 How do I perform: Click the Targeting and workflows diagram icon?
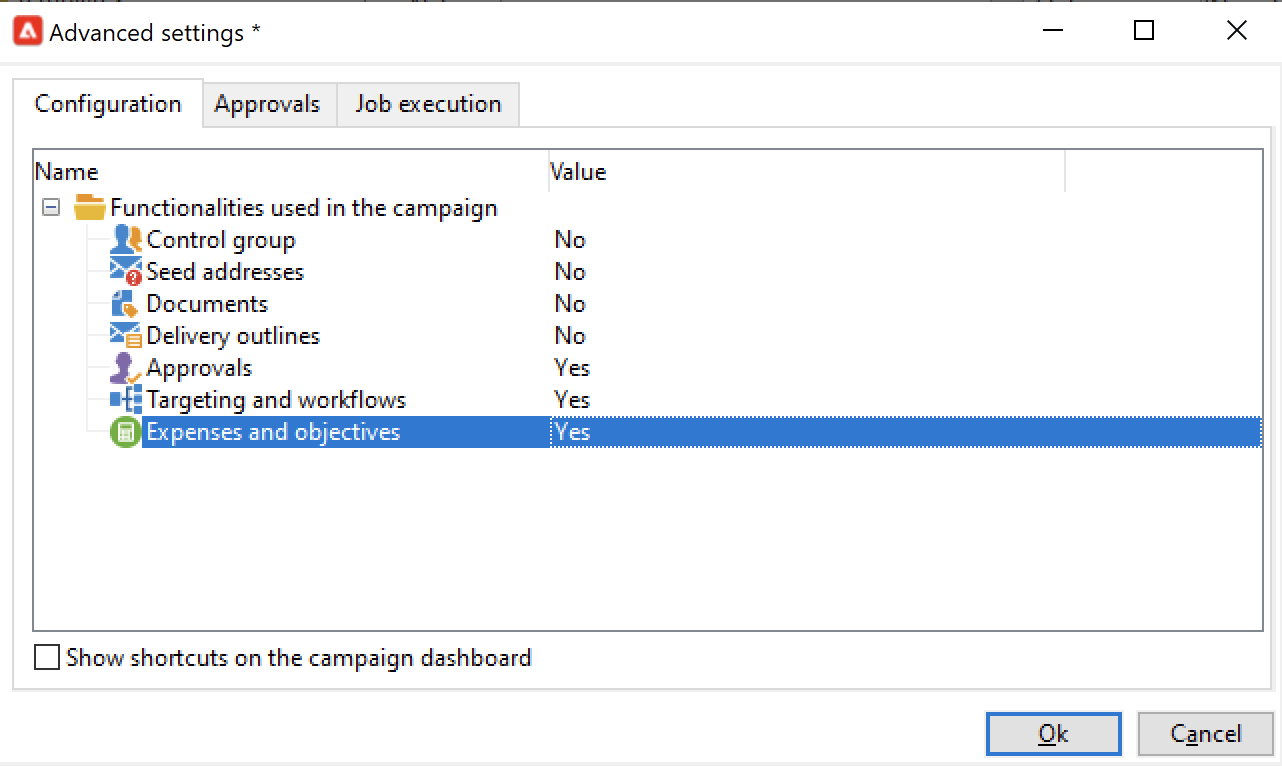click(126, 400)
